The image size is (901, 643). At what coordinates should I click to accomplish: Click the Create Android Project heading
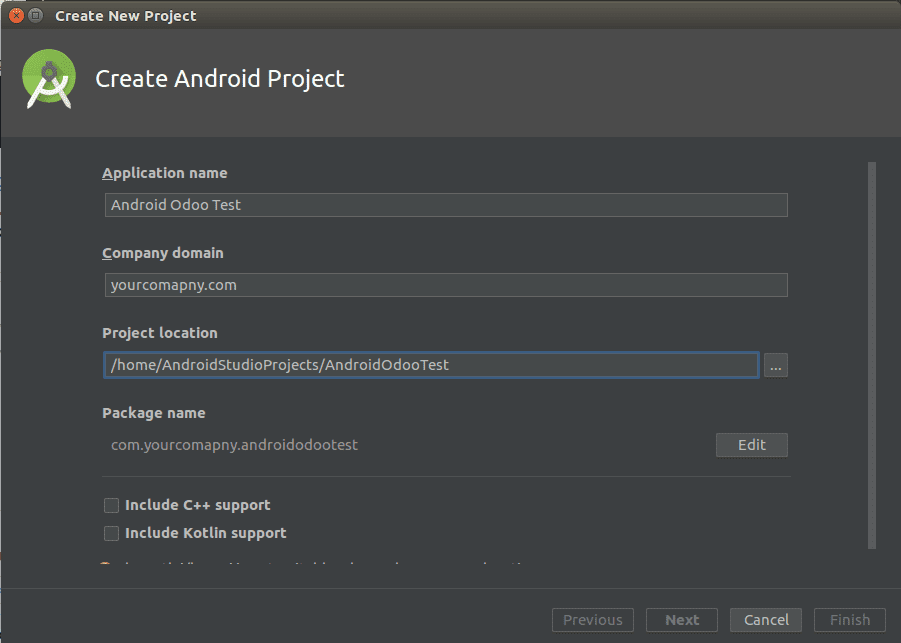point(220,79)
